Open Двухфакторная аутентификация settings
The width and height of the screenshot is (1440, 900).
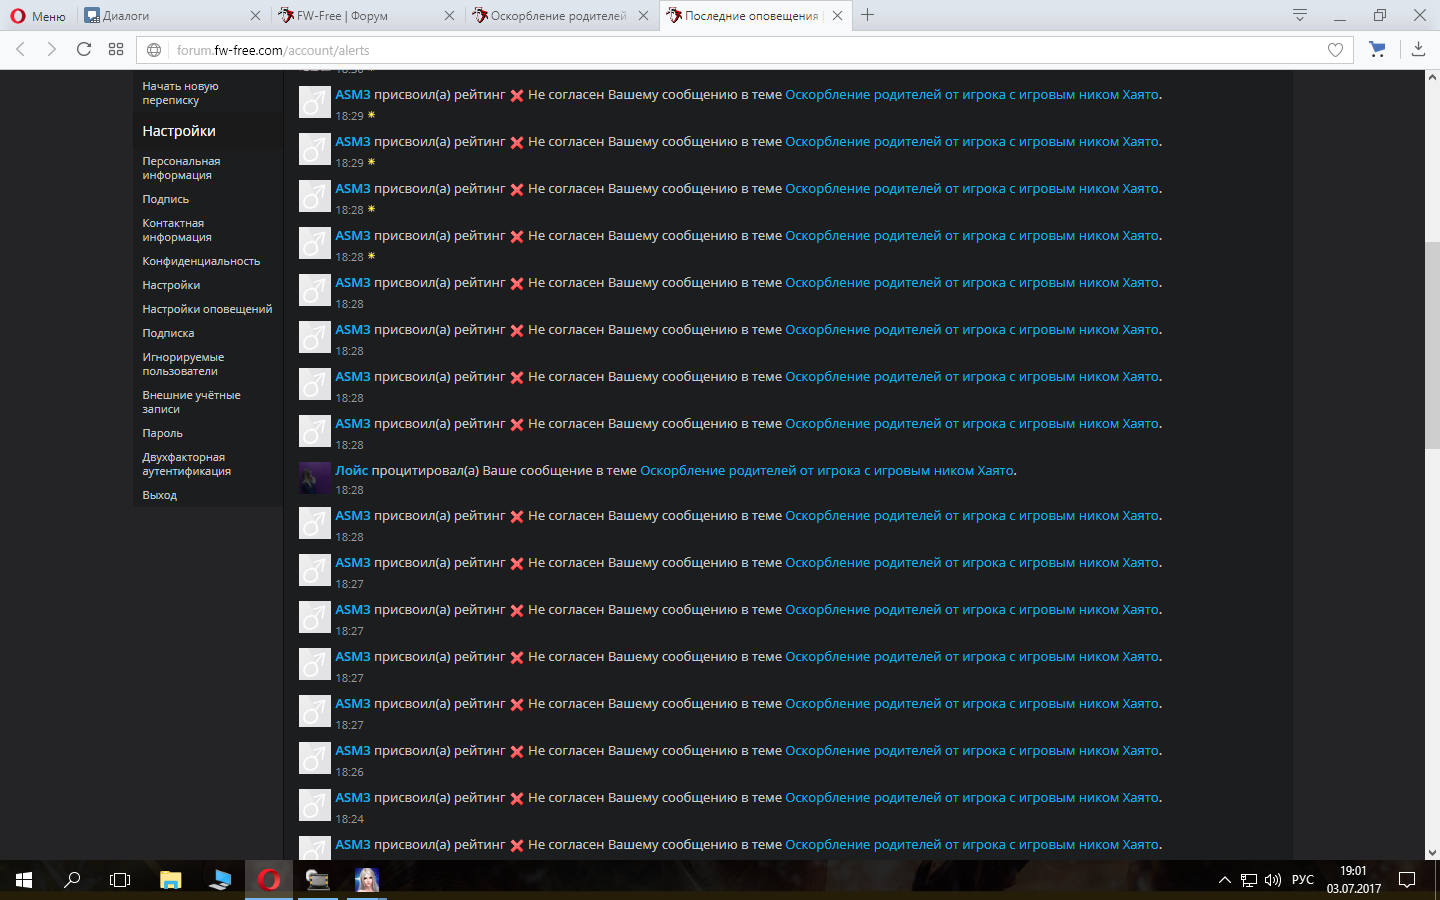(x=186, y=464)
